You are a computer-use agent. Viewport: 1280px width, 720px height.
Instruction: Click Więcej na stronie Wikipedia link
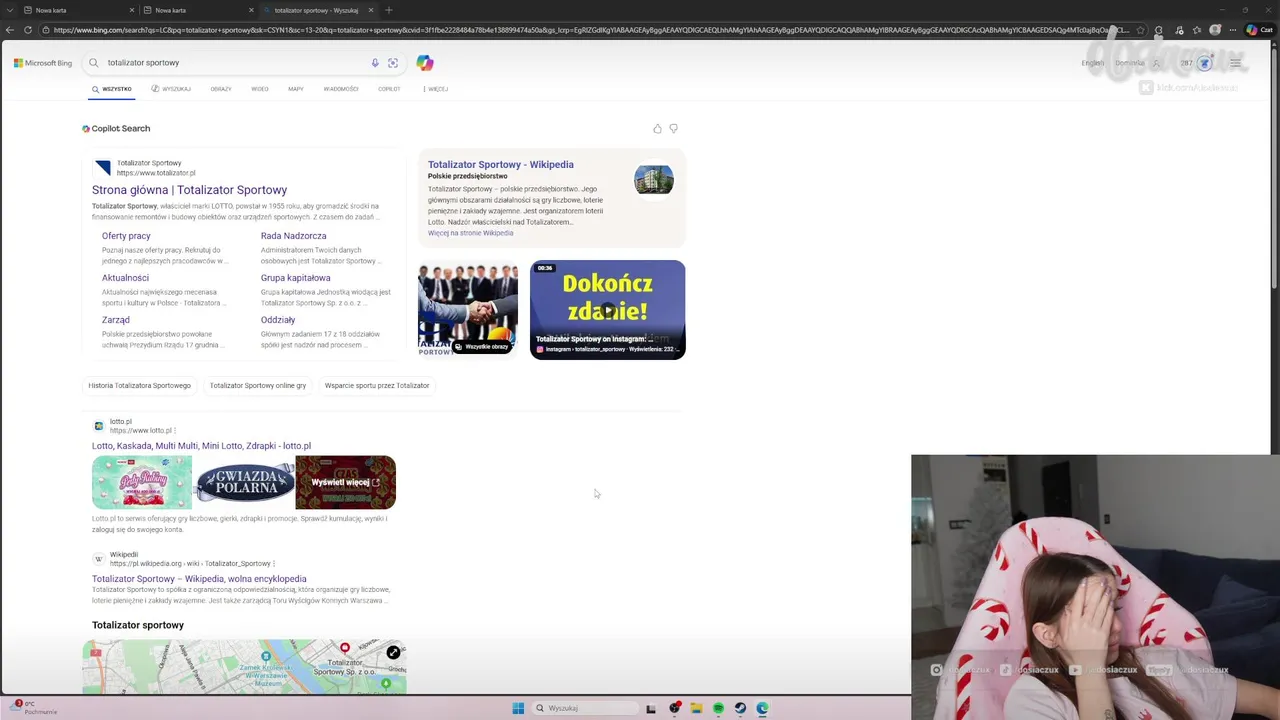pos(470,233)
